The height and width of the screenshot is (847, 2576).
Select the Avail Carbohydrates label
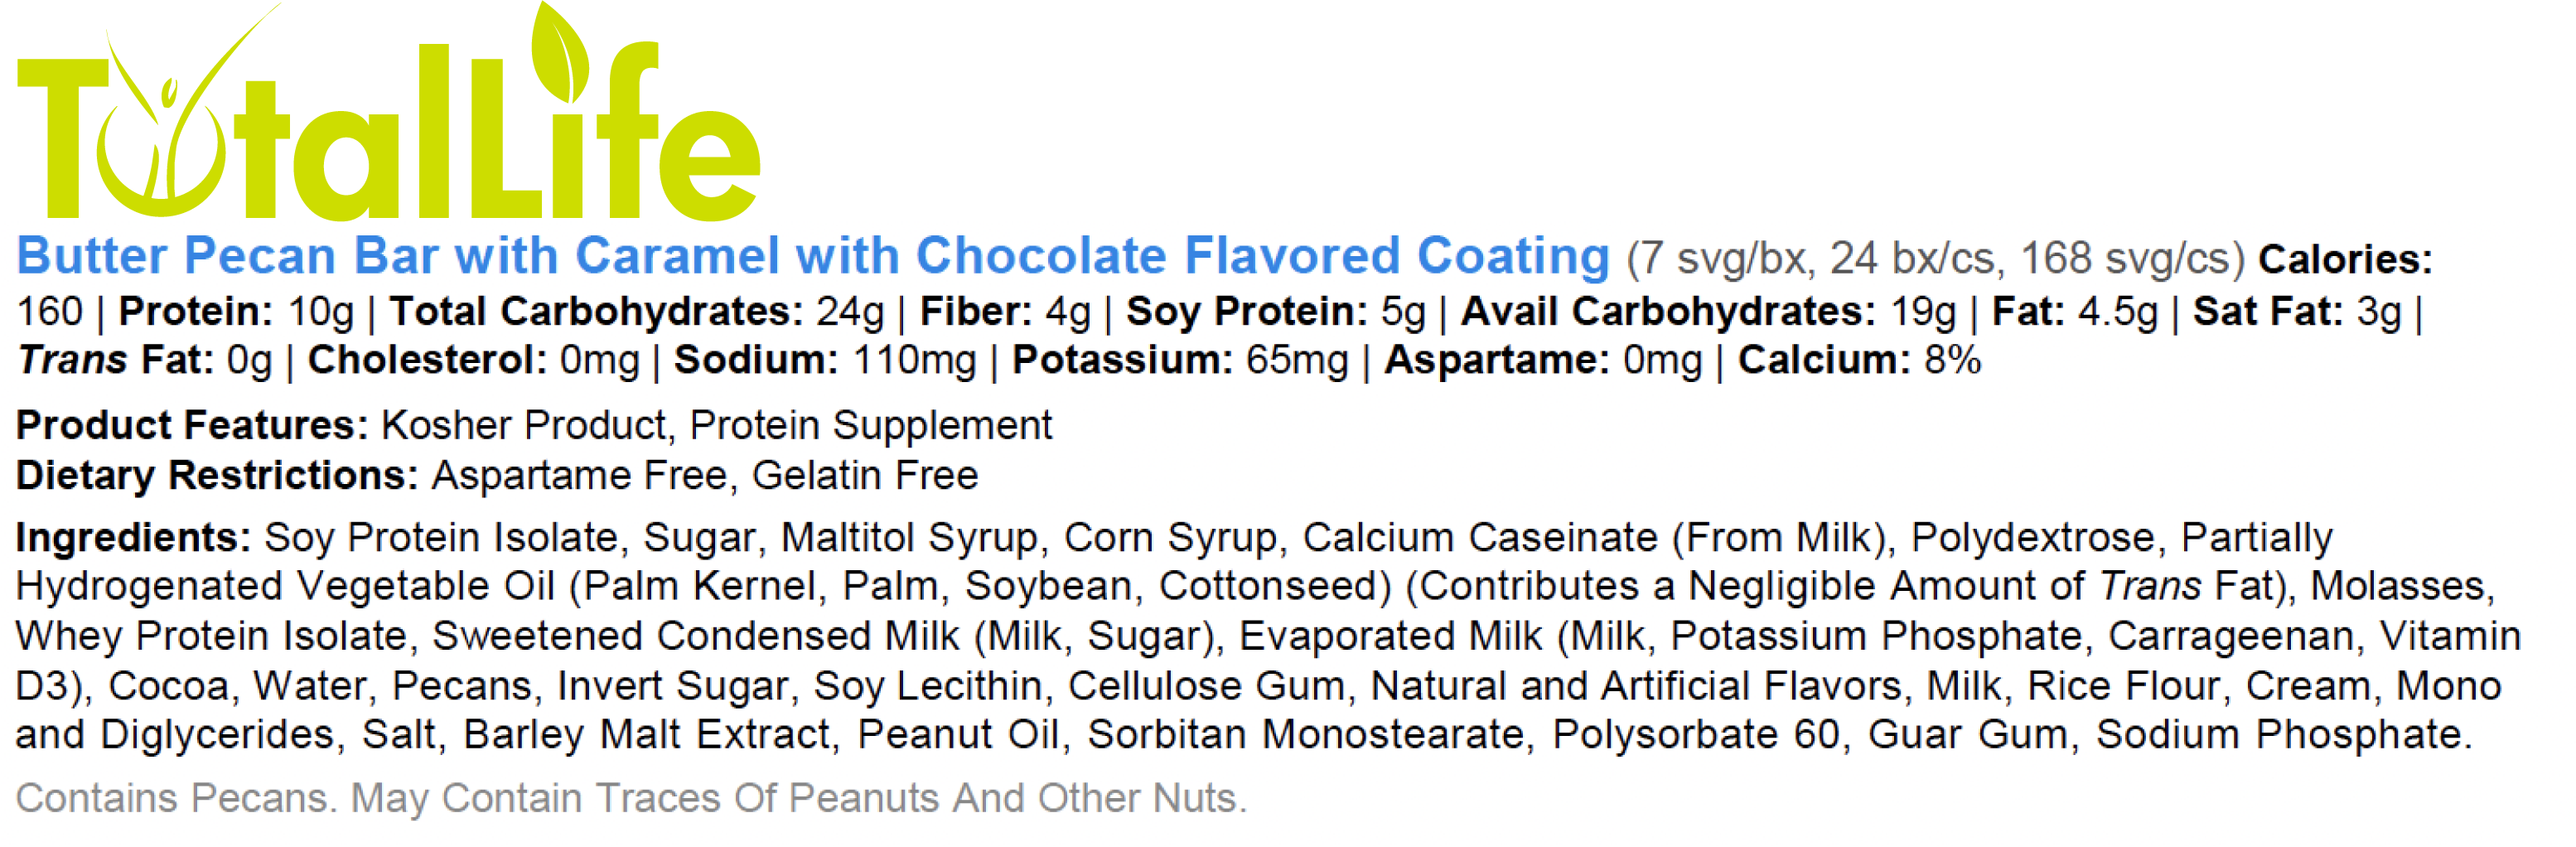click(1668, 312)
